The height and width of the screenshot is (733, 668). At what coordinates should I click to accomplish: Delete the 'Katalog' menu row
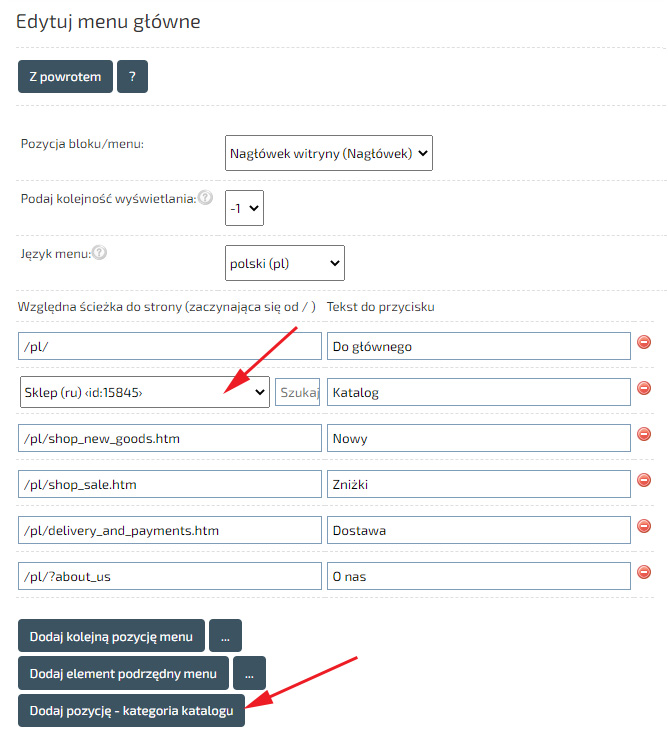pyautogui.click(x=644, y=389)
